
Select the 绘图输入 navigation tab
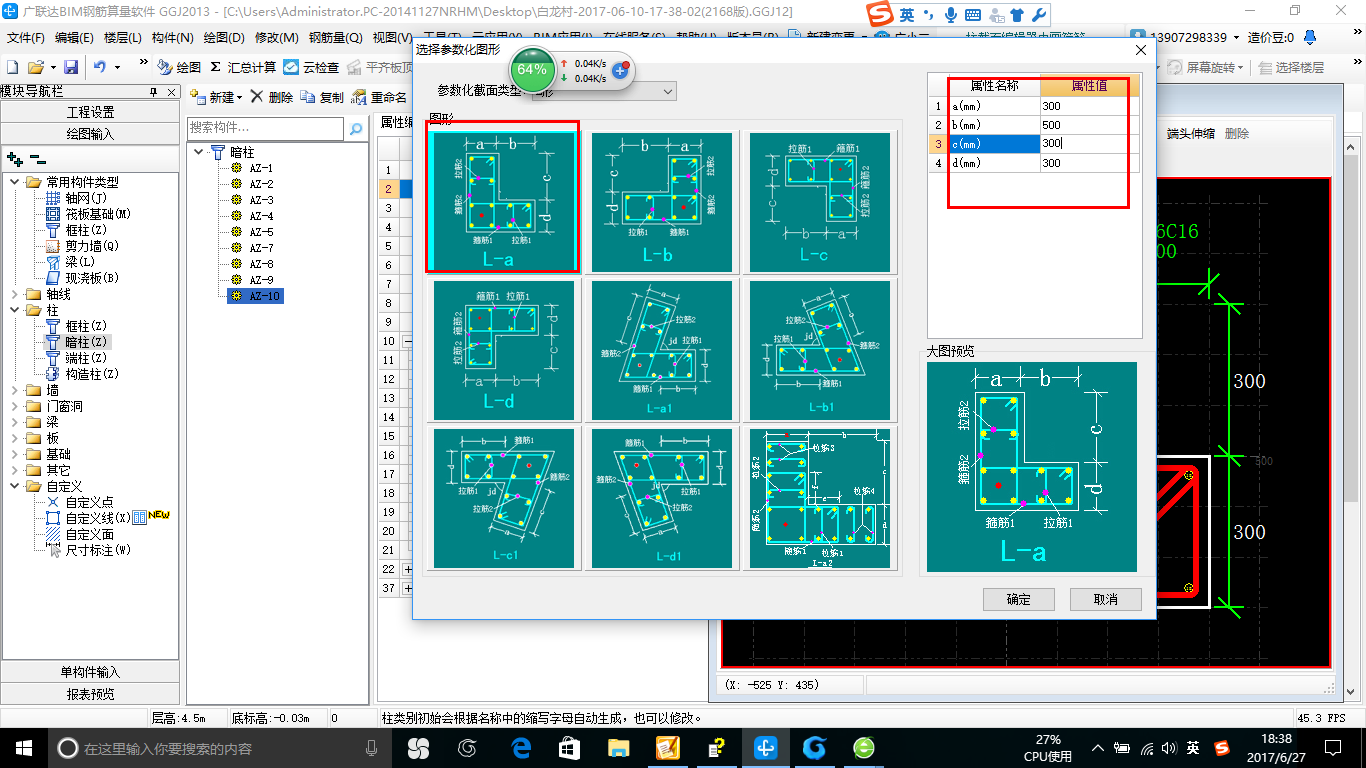pyautogui.click(x=90, y=134)
